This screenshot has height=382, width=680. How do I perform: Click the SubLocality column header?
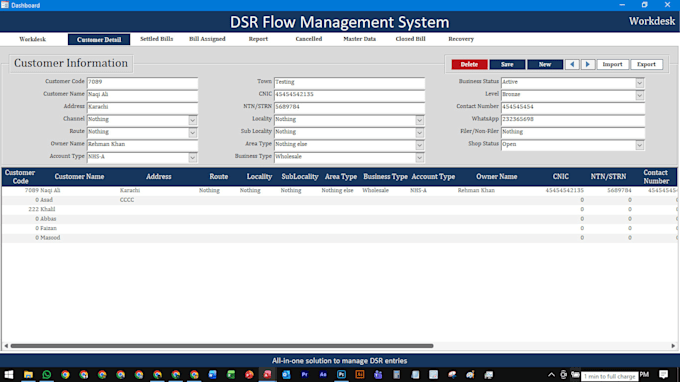(x=300, y=177)
